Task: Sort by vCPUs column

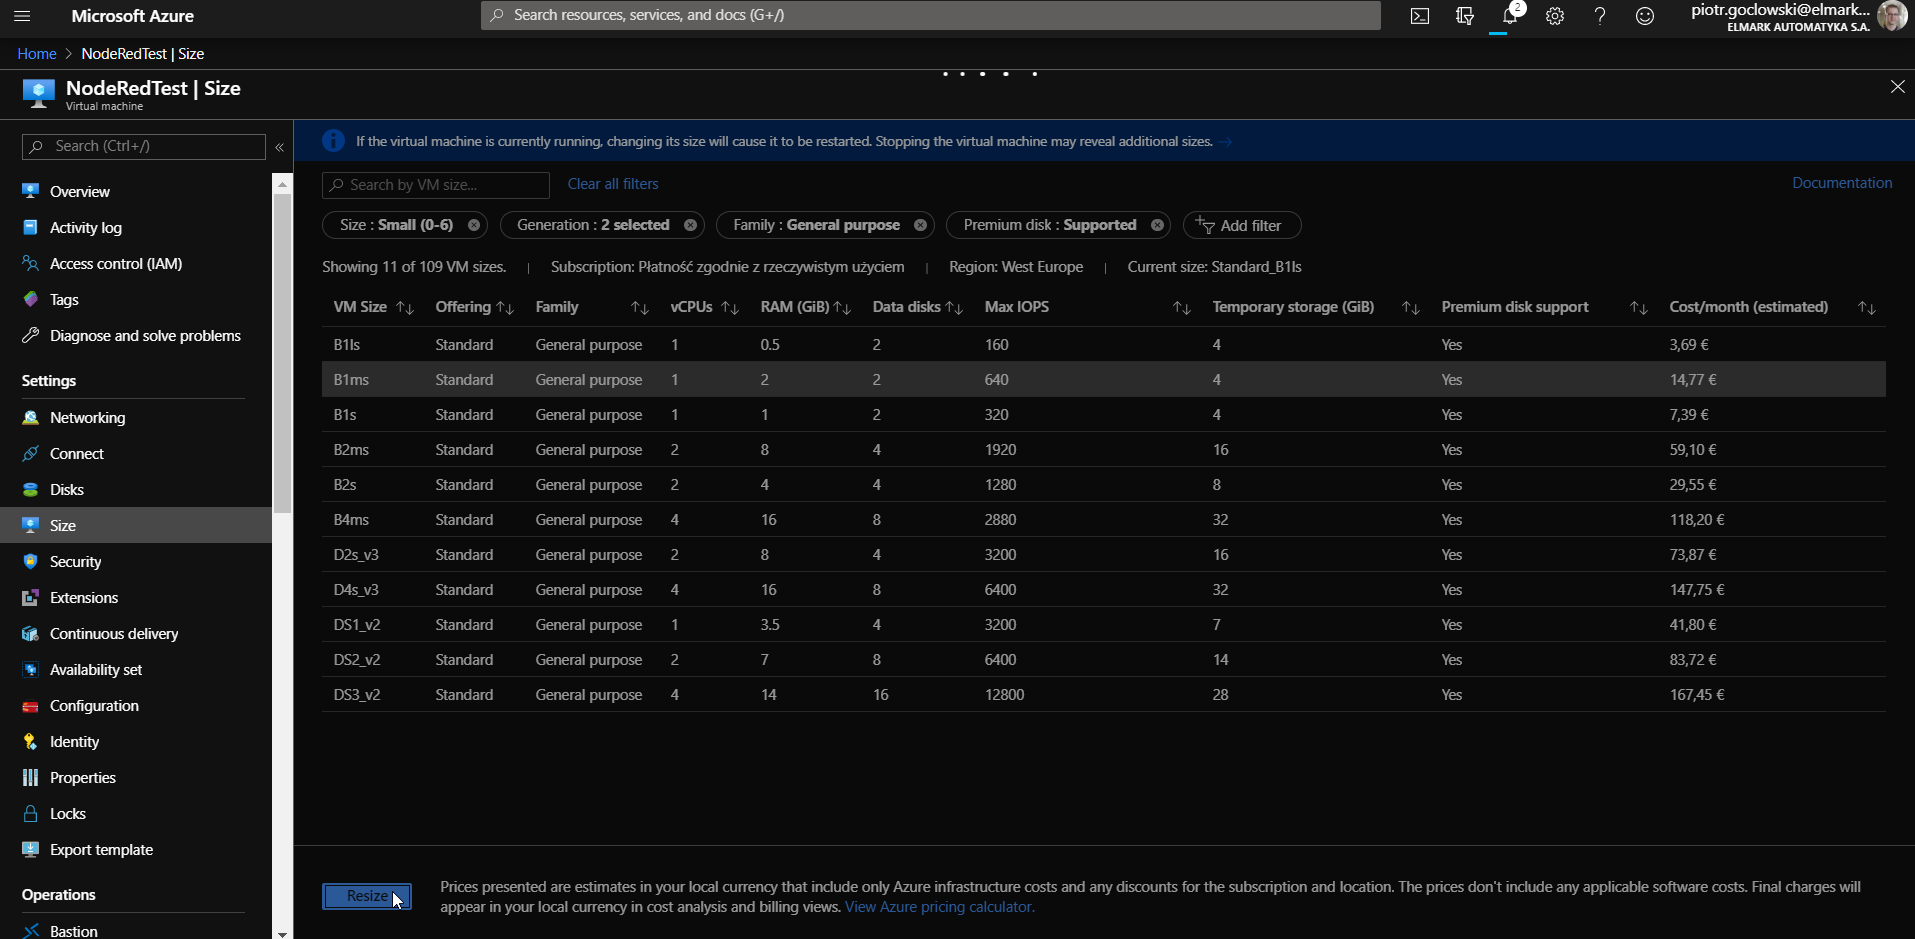Action: 730,308
